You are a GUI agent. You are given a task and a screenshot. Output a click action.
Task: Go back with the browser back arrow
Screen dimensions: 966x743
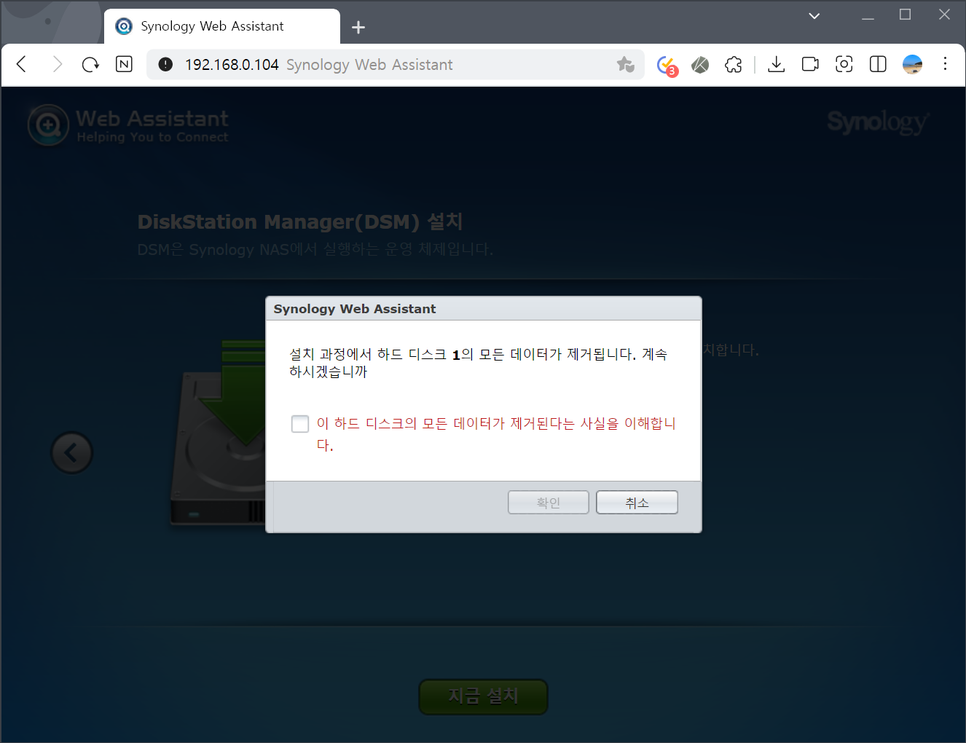[22, 64]
